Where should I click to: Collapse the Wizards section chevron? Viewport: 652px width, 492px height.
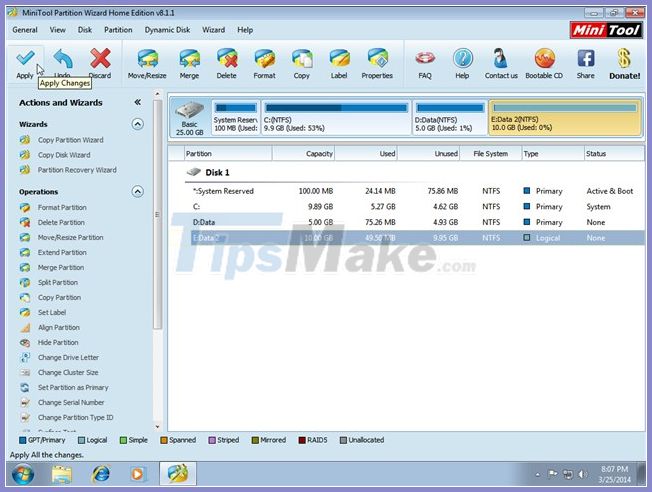point(138,124)
